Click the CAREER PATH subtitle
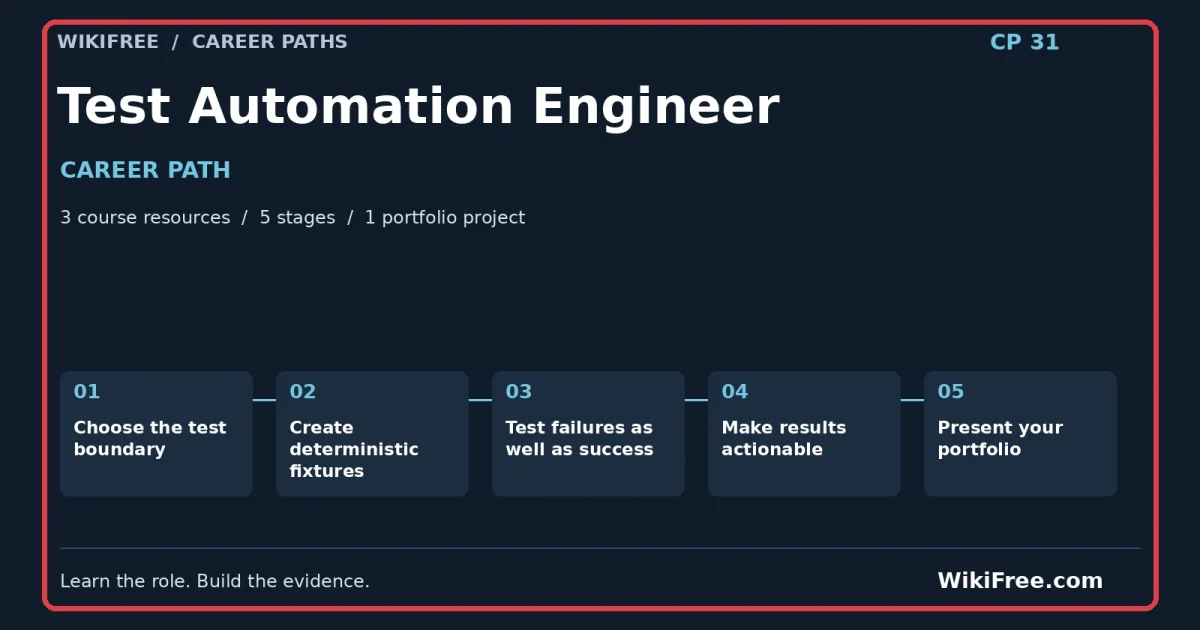1200x630 pixels. coord(145,170)
